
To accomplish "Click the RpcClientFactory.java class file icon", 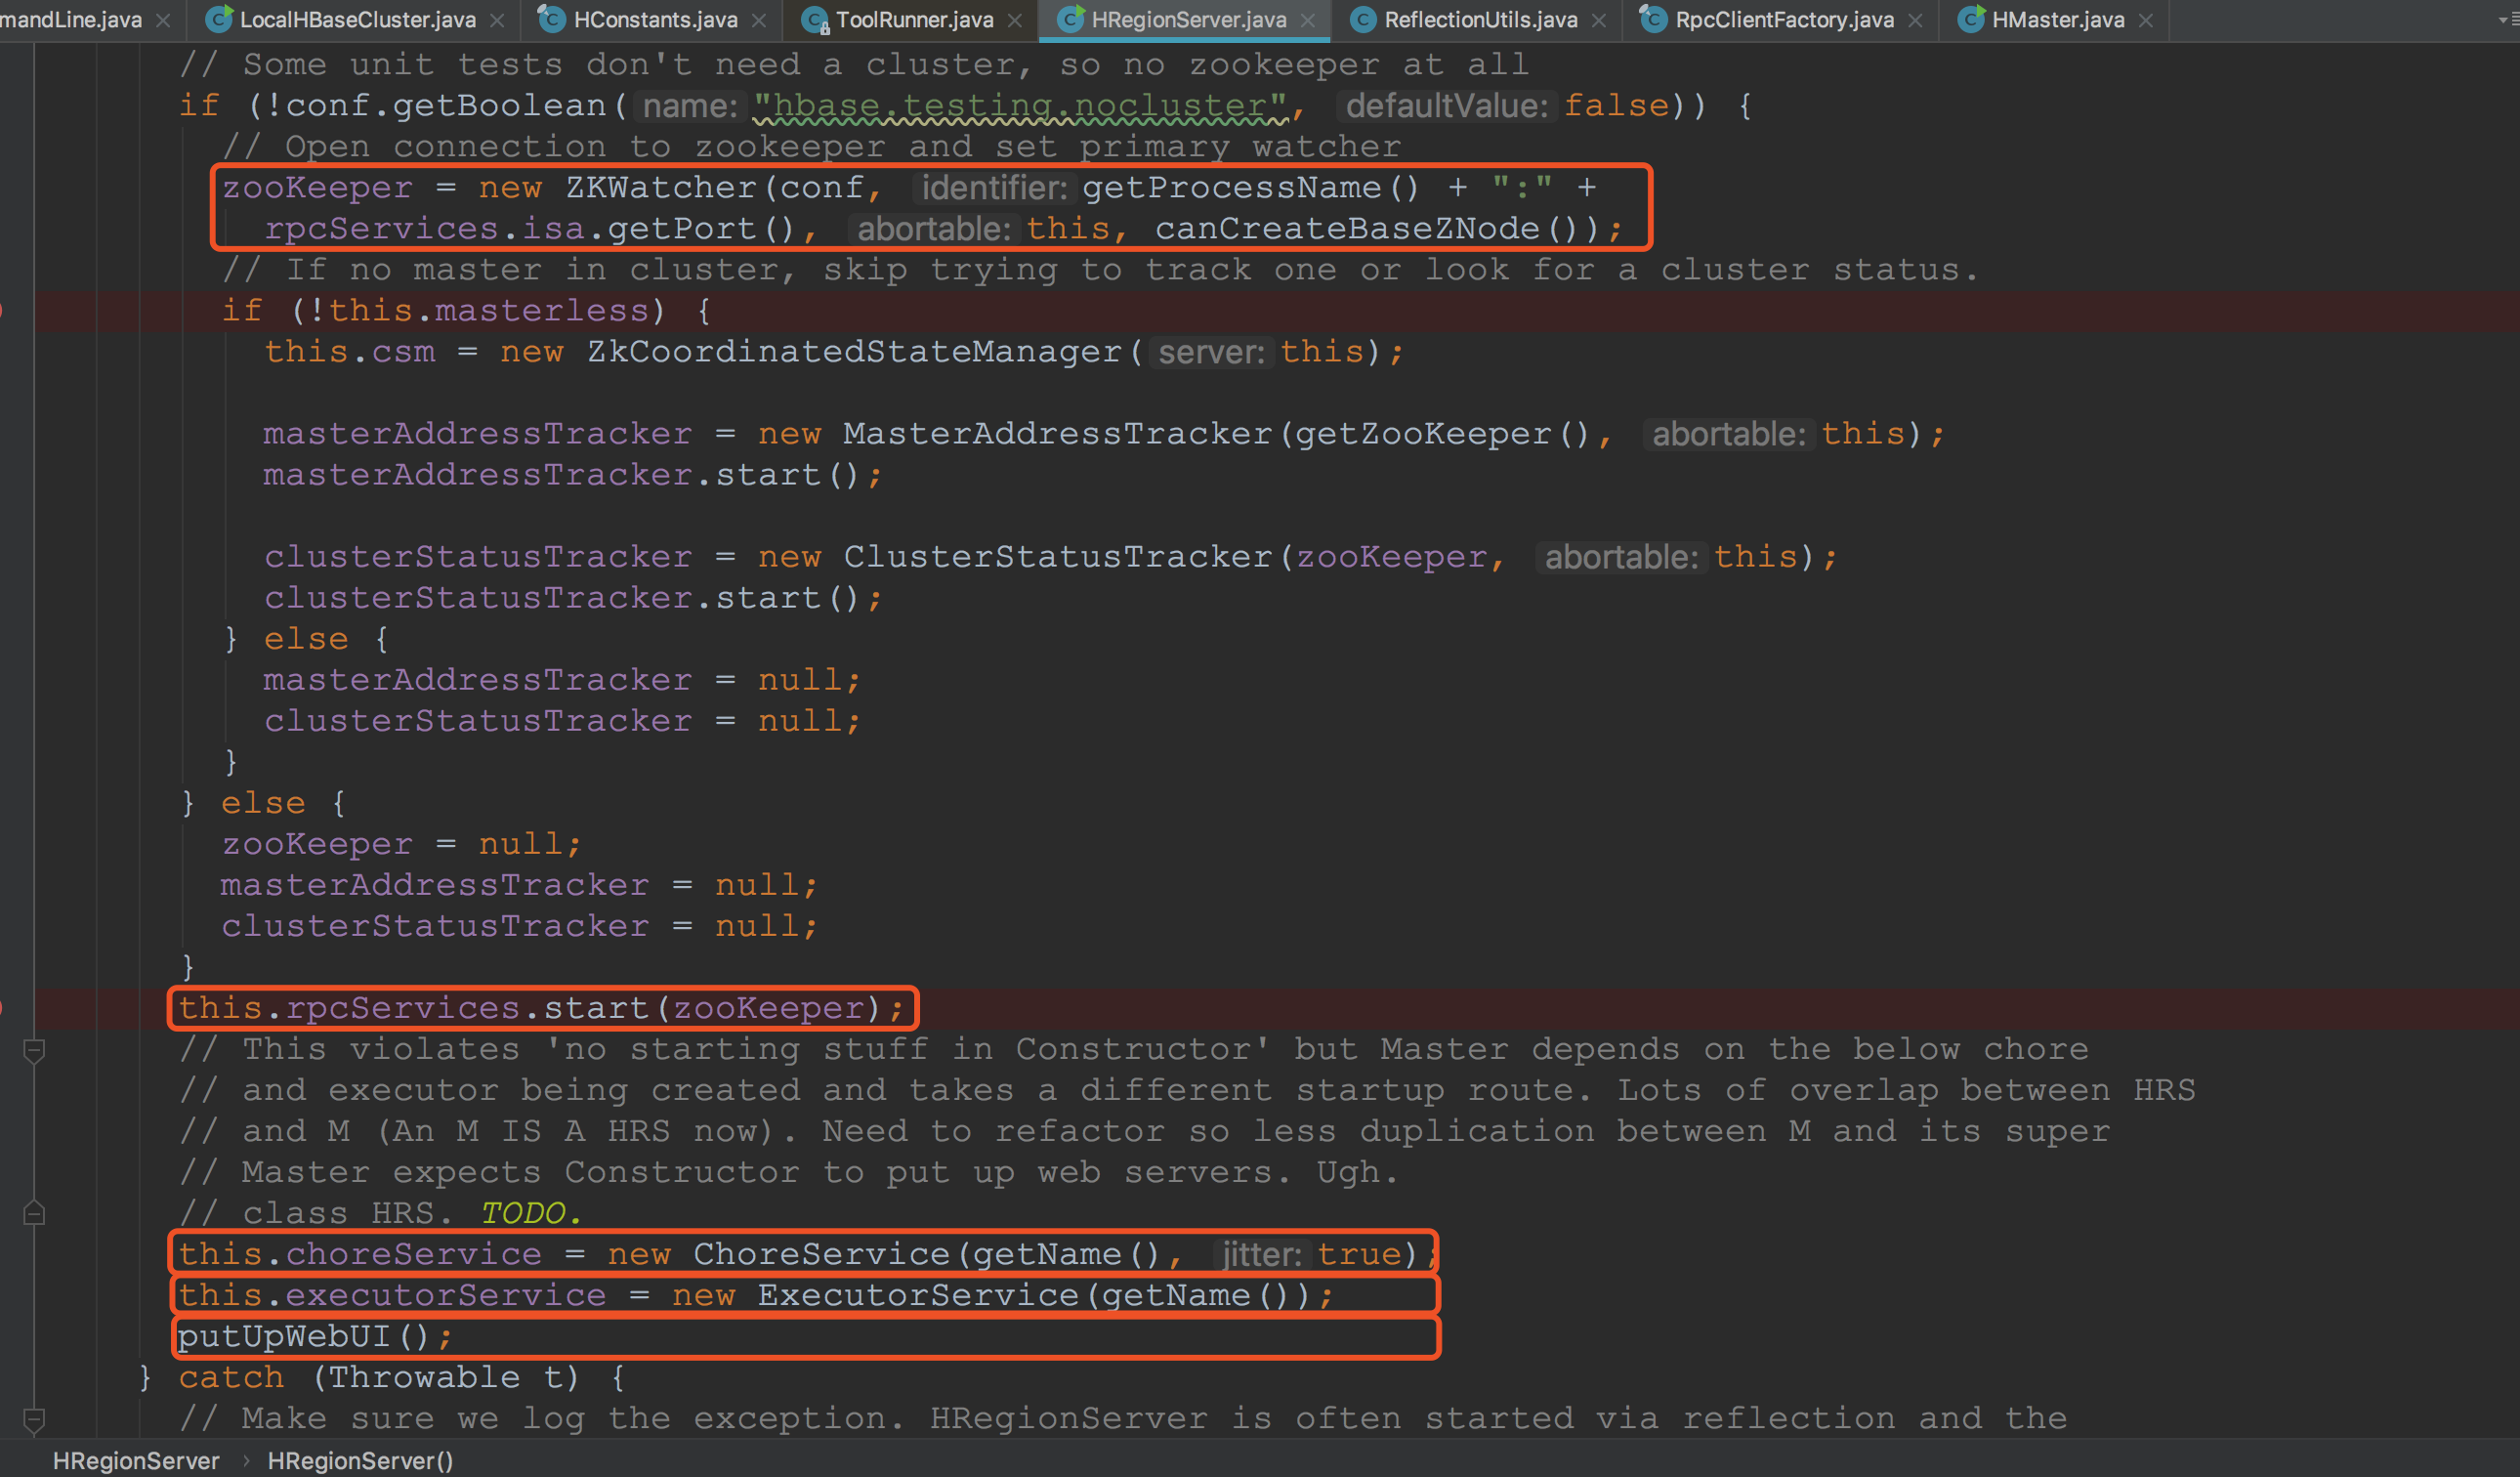I will 1654,19.
